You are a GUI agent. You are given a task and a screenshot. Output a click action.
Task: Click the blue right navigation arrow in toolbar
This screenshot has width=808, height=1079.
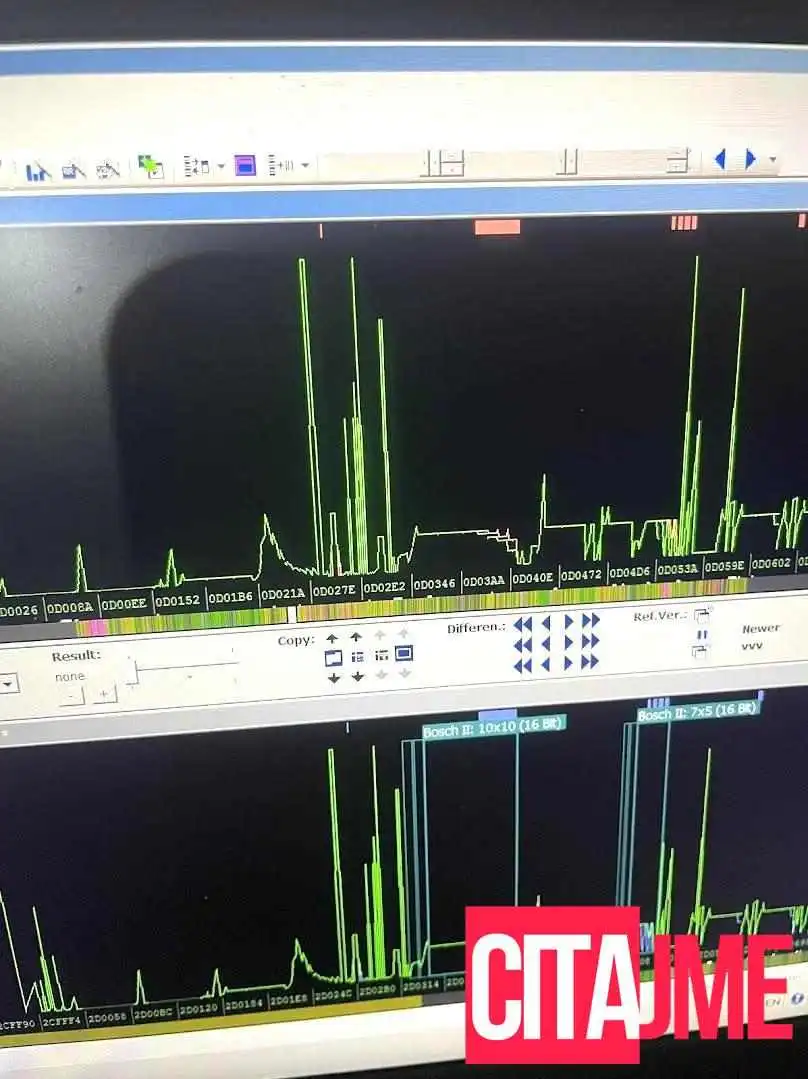click(x=750, y=160)
